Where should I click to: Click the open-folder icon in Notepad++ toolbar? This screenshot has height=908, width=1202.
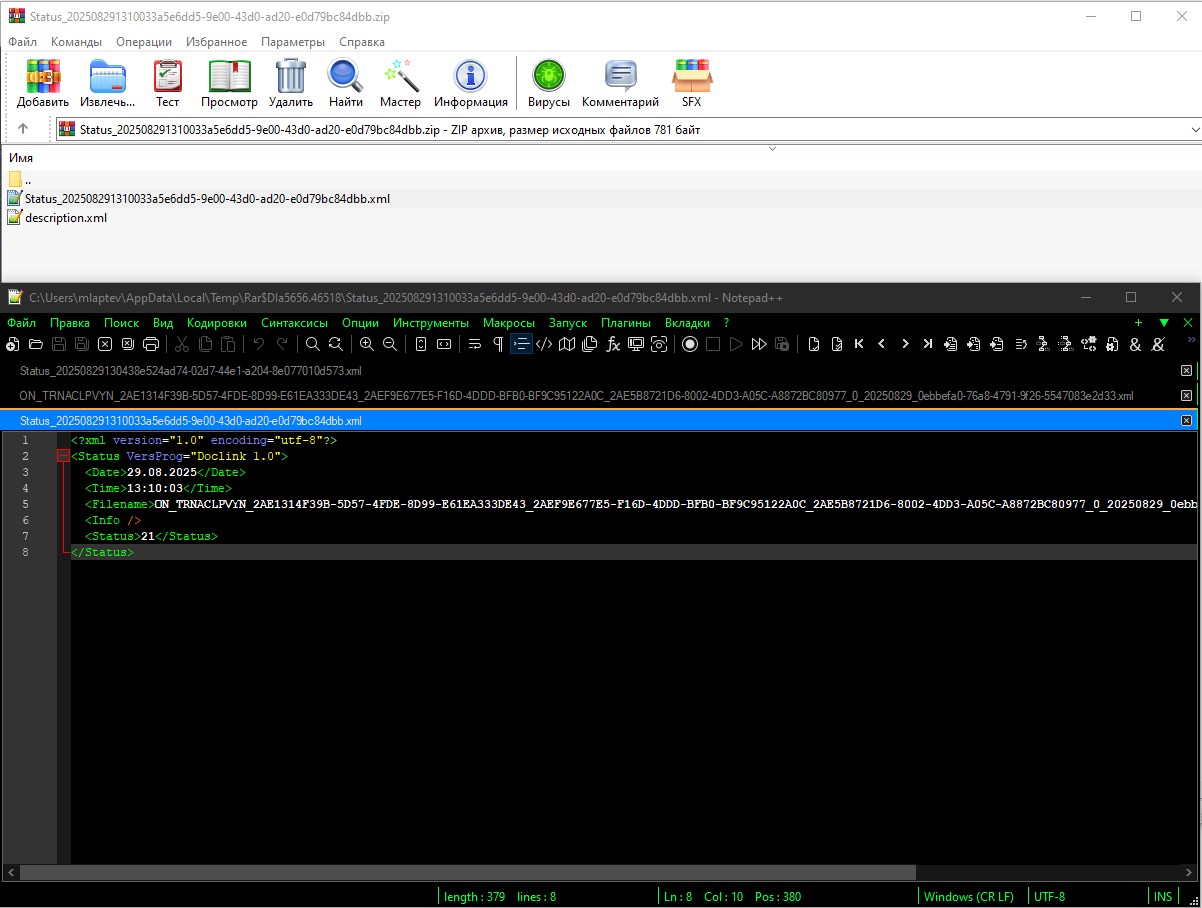coord(36,344)
